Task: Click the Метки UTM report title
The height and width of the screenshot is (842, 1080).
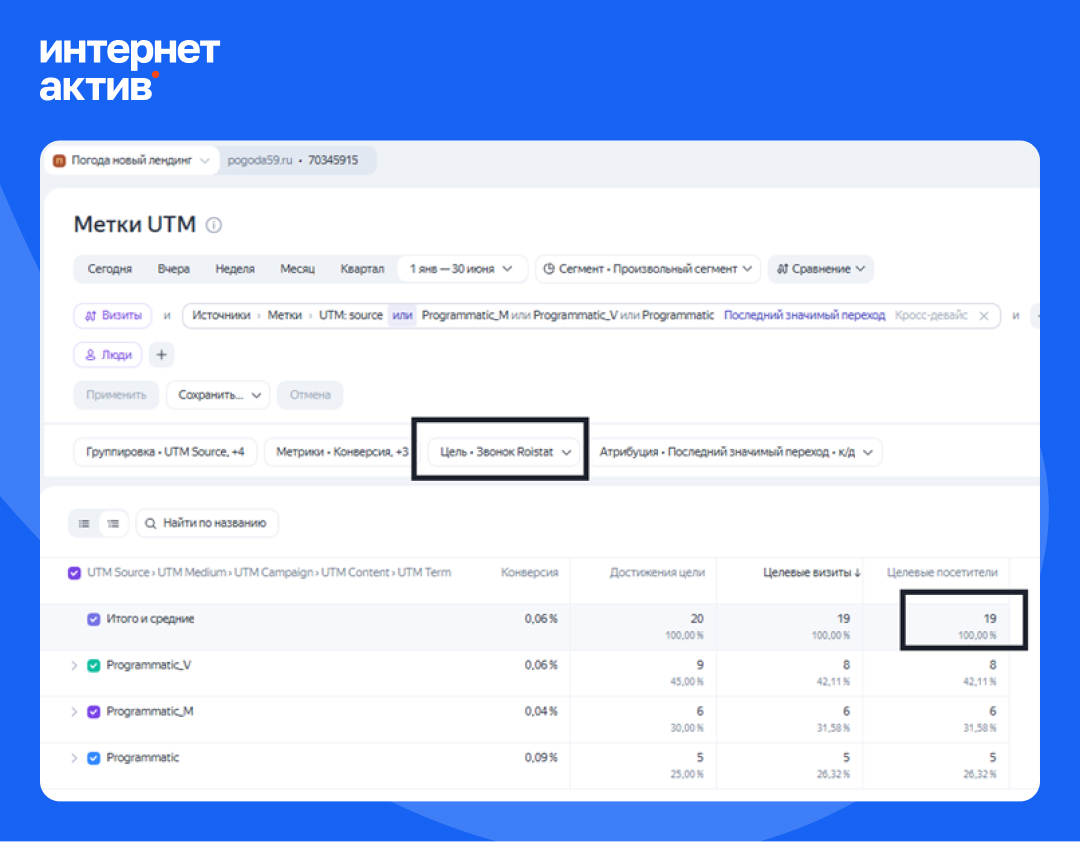Action: (135, 225)
